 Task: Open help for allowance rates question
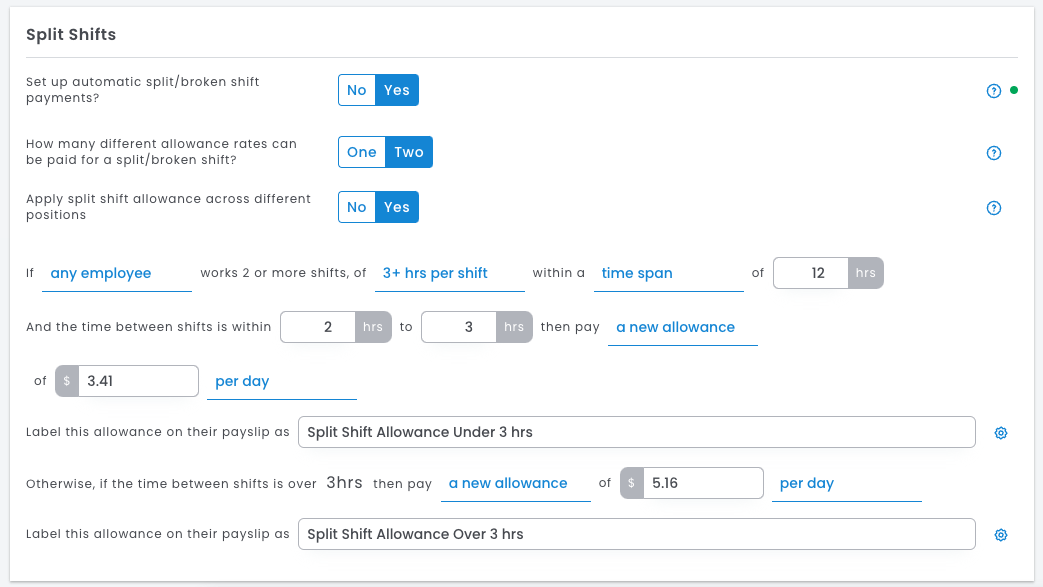(x=993, y=153)
